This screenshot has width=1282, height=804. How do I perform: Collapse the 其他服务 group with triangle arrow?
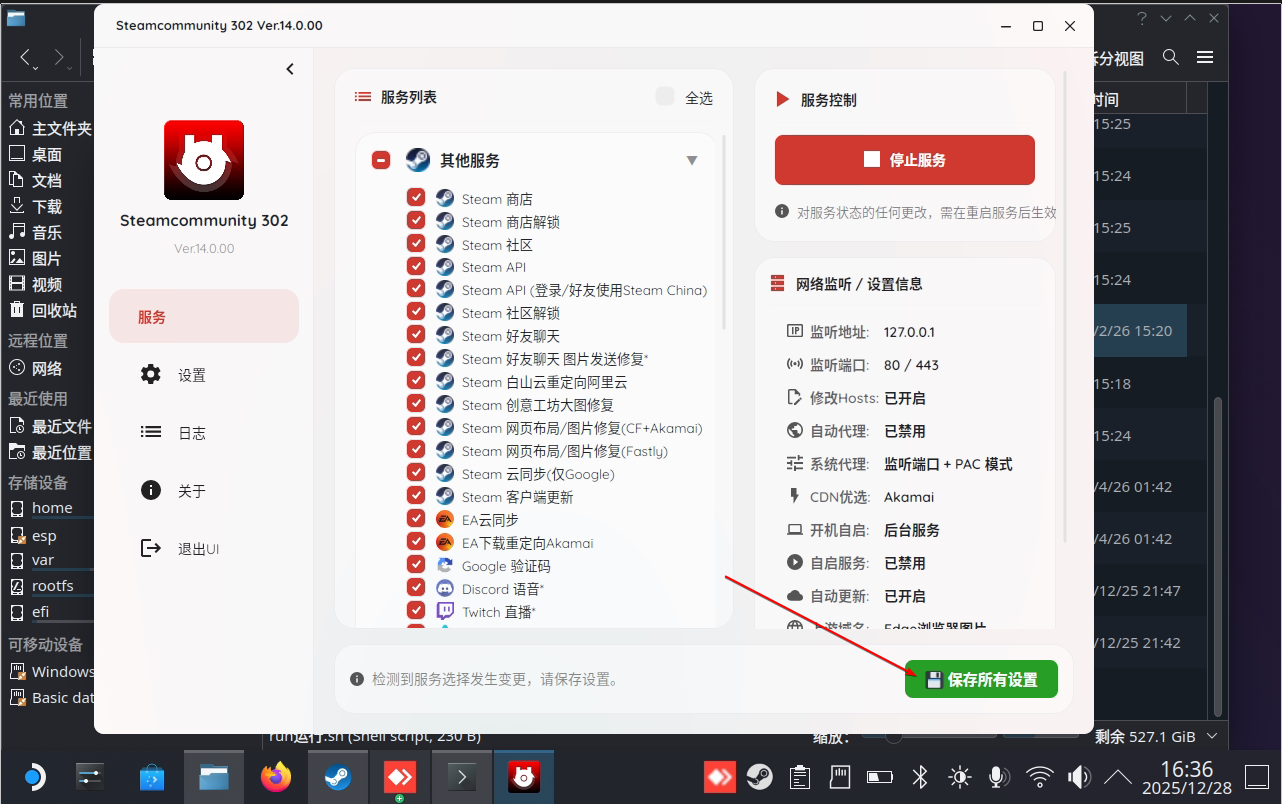pos(692,161)
